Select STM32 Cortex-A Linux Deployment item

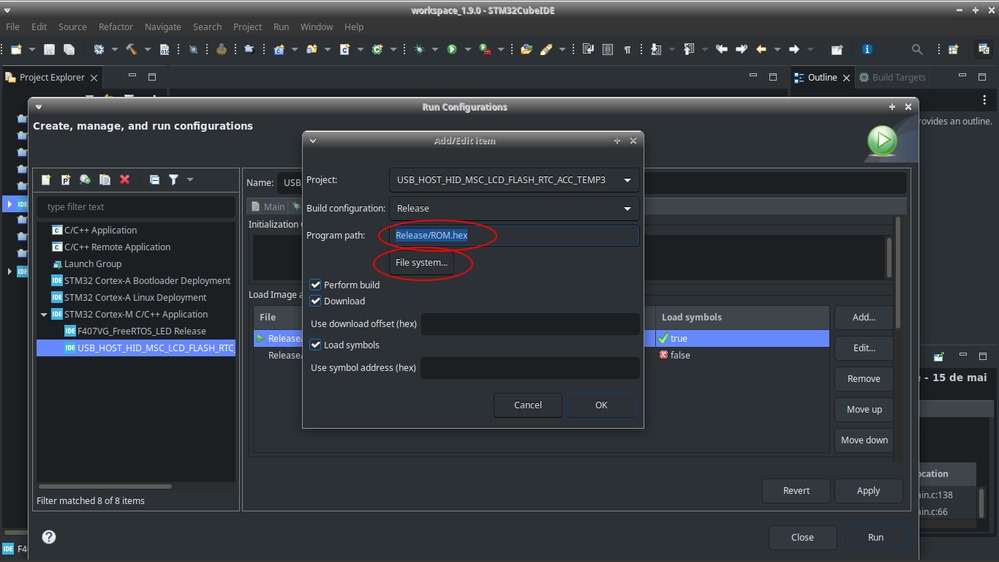point(129,298)
